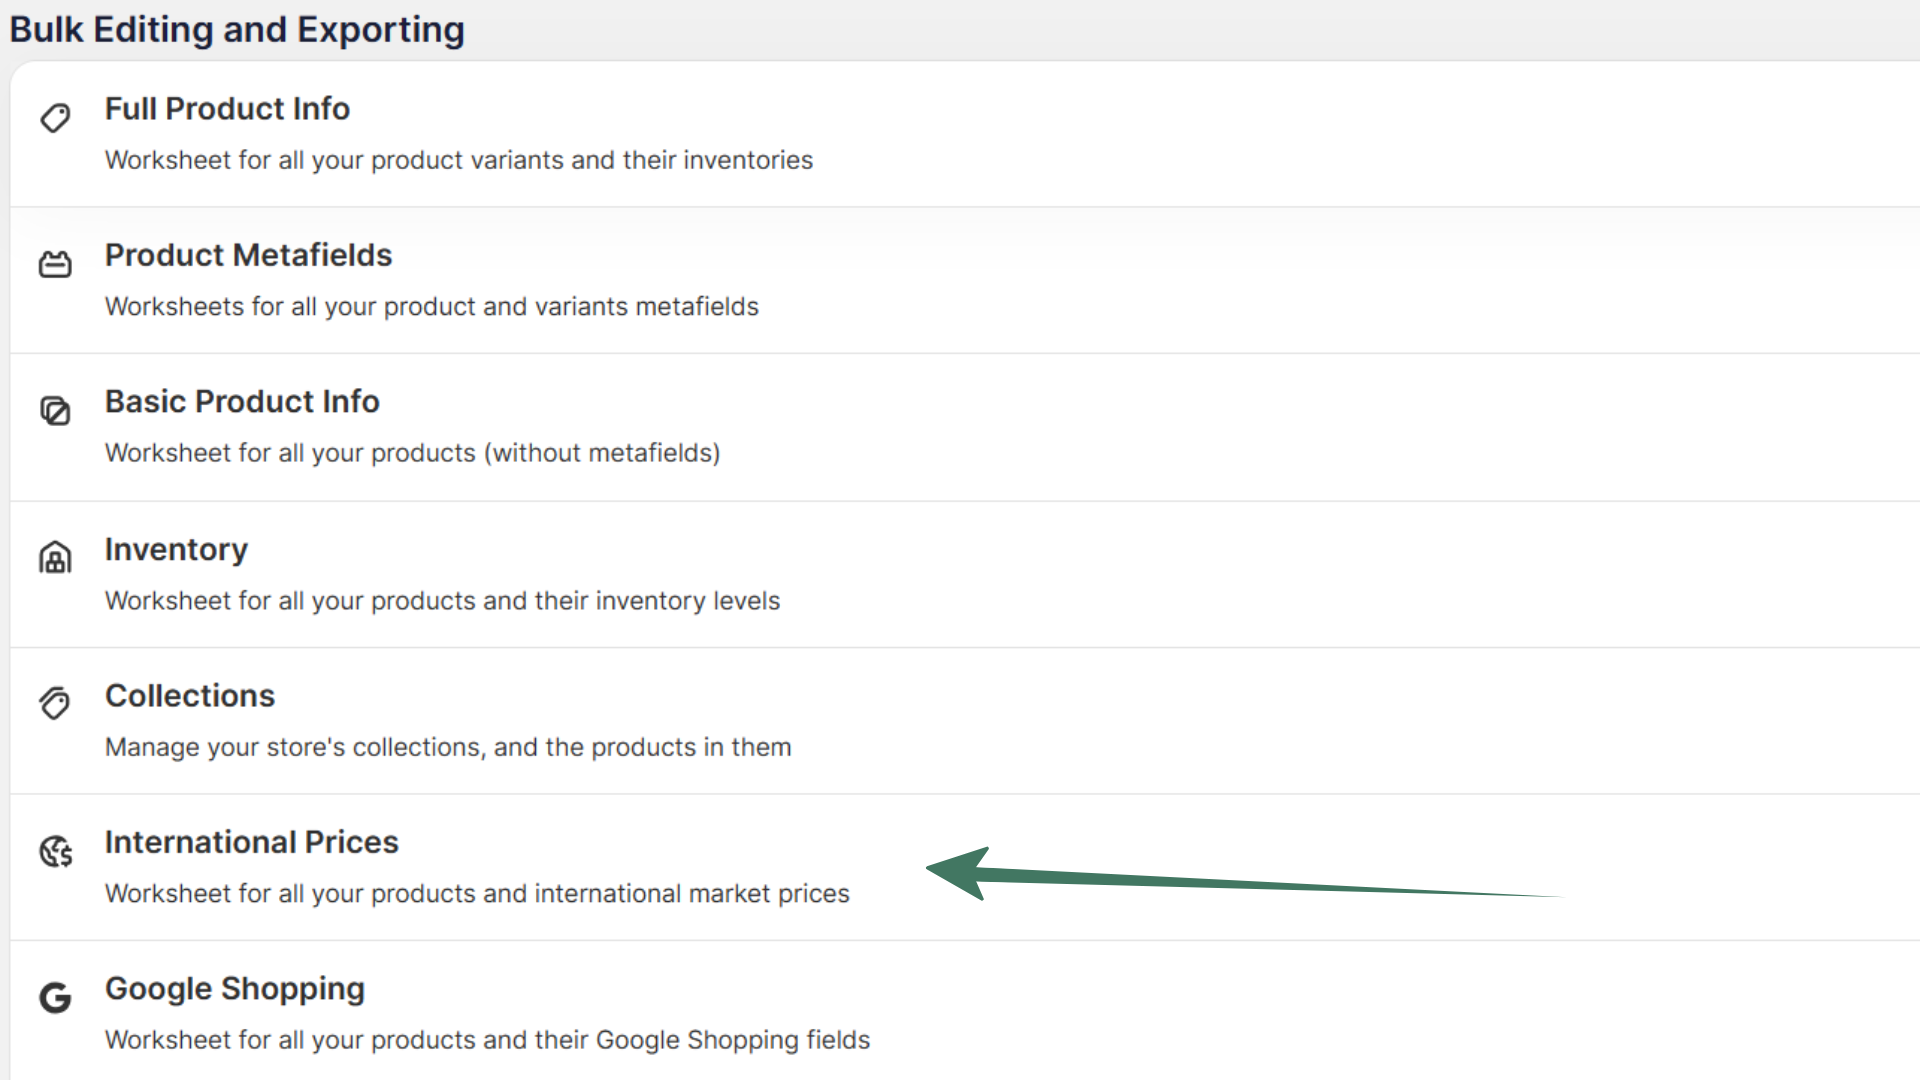Select the Collections management option

tap(190, 696)
